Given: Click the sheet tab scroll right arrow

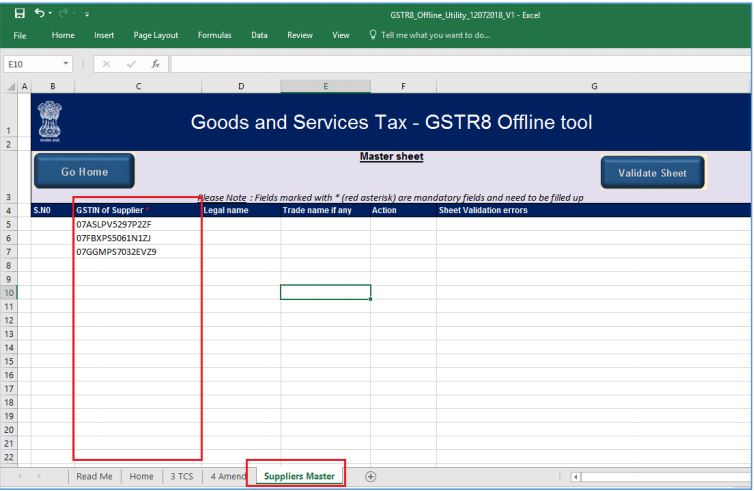Looking at the screenshot, I should [39, 476].
